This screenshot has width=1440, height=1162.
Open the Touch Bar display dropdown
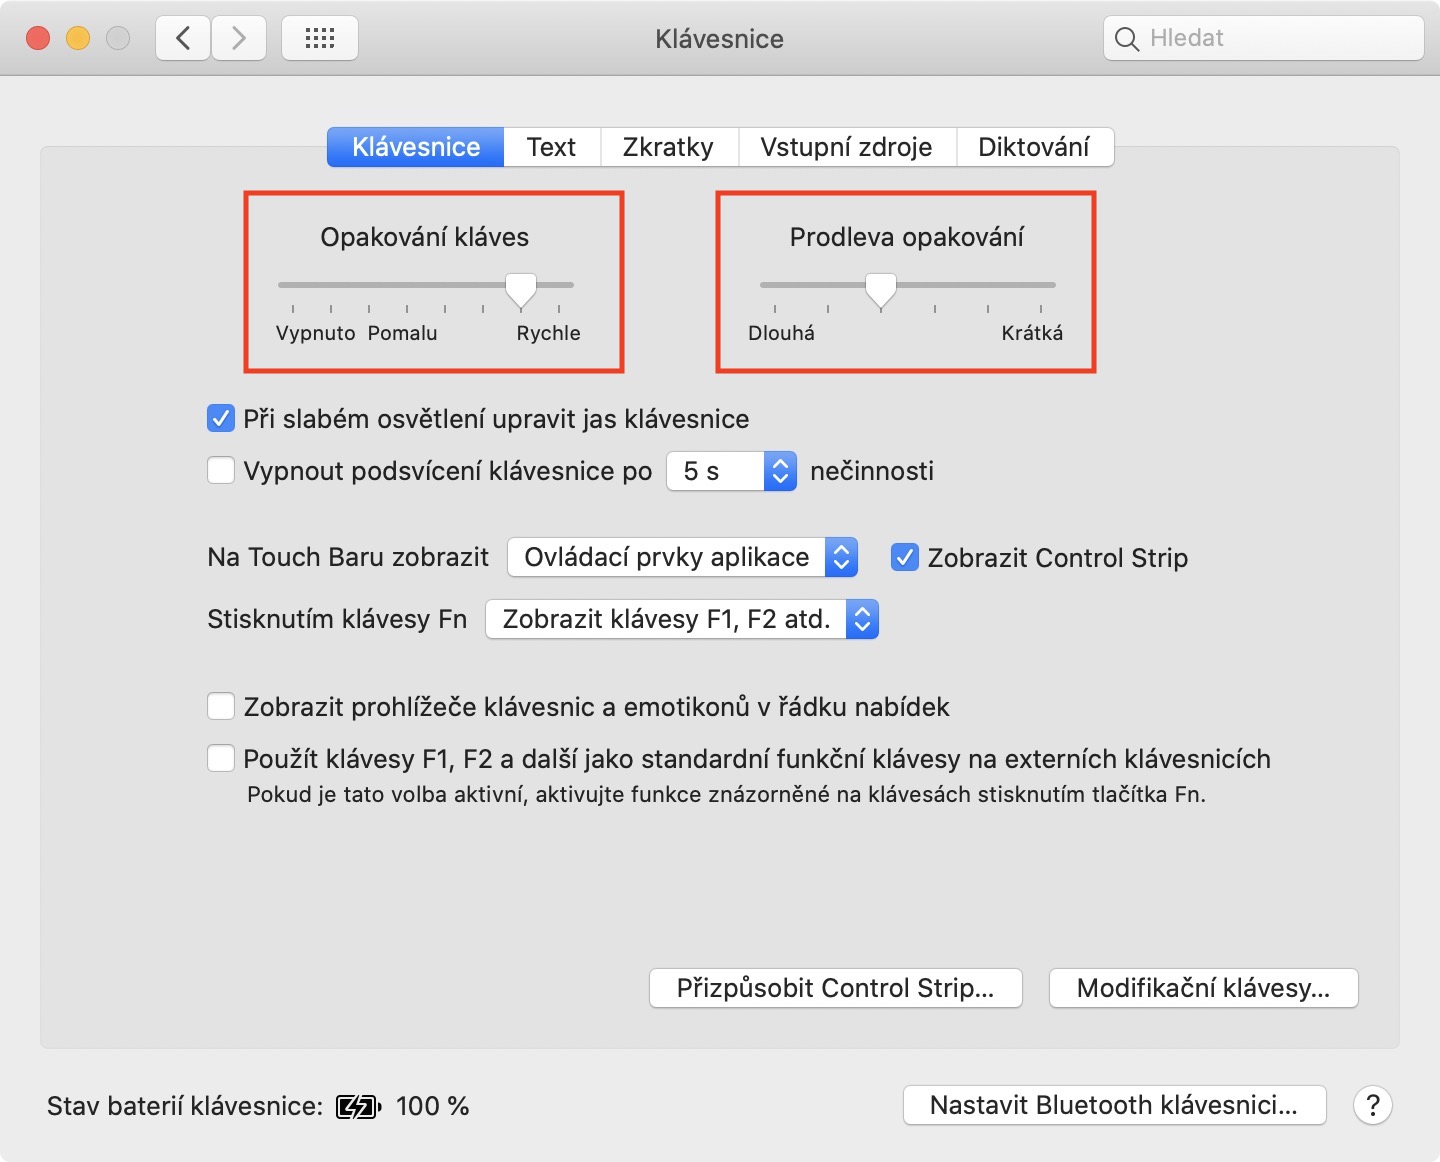(682, 557)
